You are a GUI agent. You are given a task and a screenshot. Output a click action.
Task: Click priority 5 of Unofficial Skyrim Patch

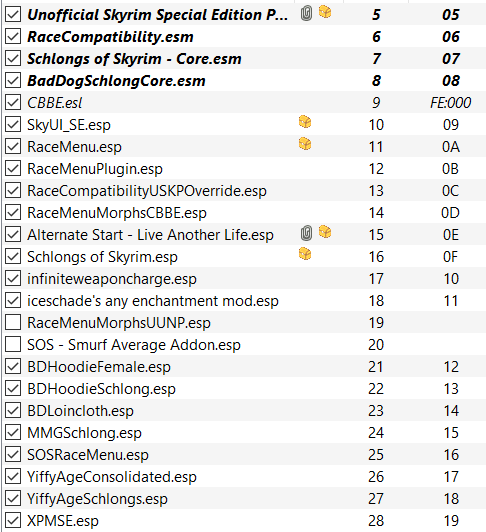pos(376,15)
